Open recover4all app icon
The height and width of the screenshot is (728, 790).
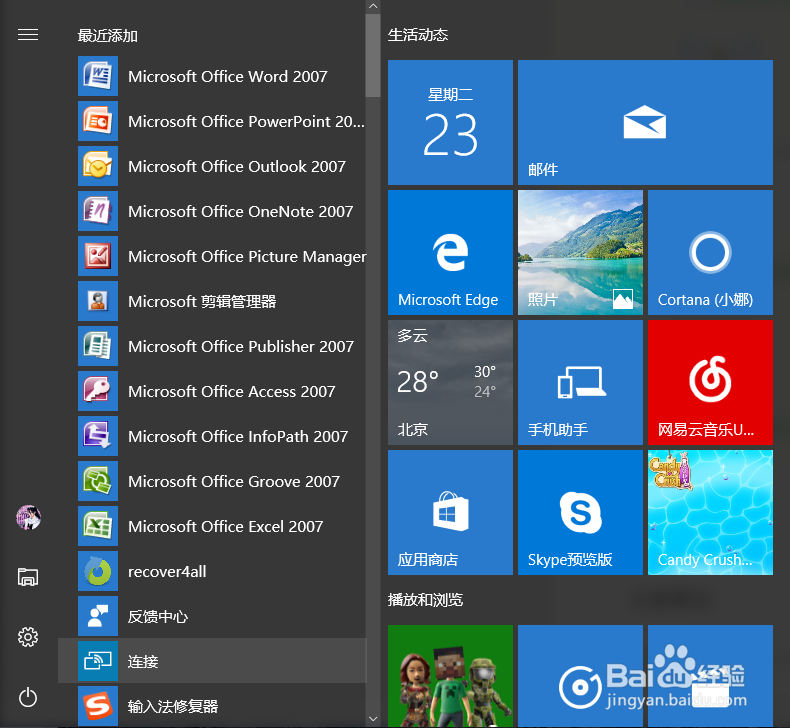[98, 571]
